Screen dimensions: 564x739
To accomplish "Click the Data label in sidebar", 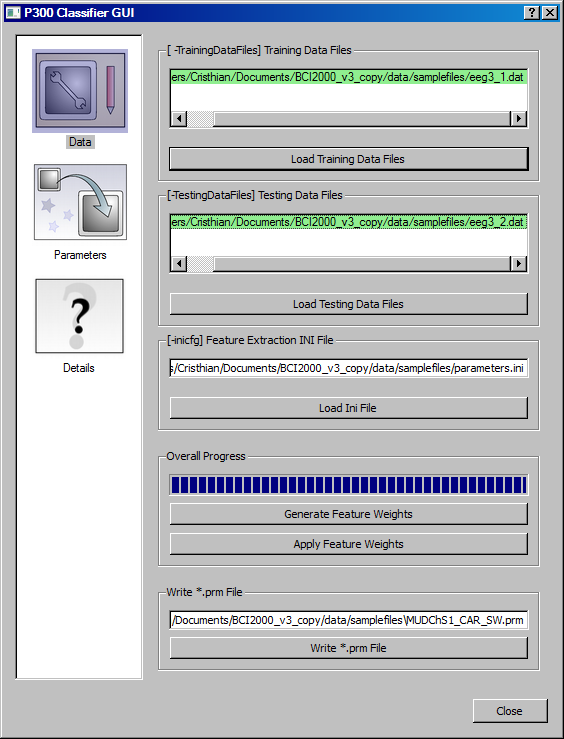I will point(80,142).
